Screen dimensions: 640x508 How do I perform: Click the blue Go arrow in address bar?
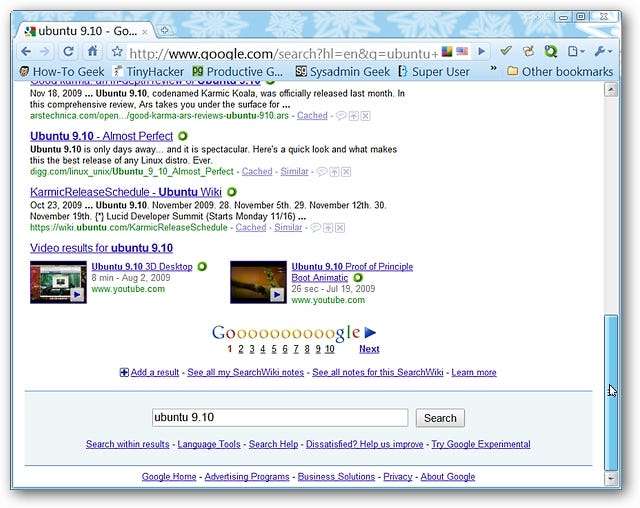pos(482,51)
